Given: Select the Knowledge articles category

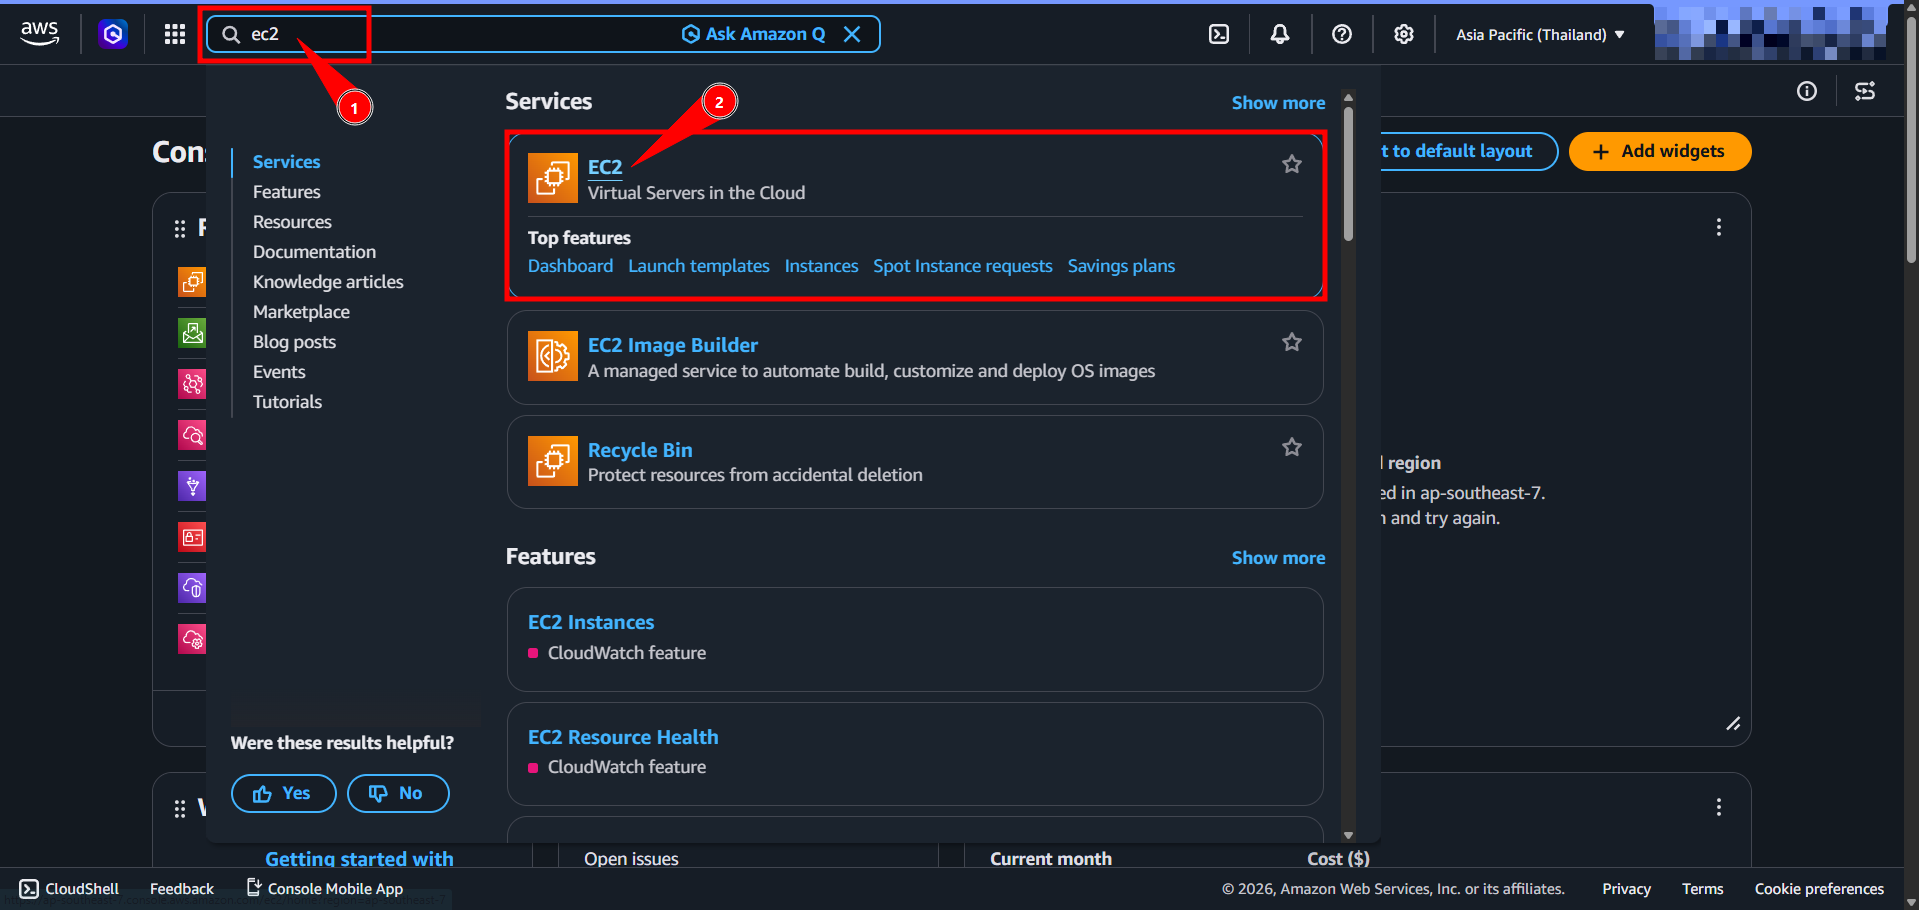Looking at the screenshot, I should 328,282.
